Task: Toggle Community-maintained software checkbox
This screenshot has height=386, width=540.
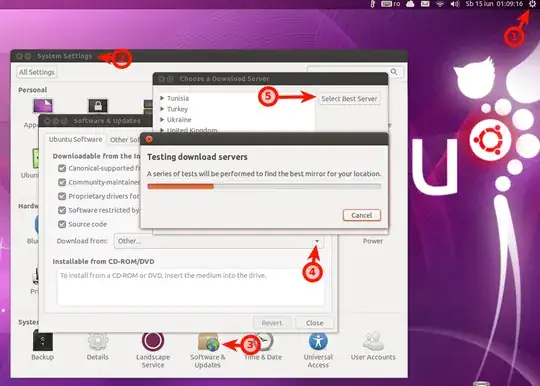Action: (x=62, y=182)
